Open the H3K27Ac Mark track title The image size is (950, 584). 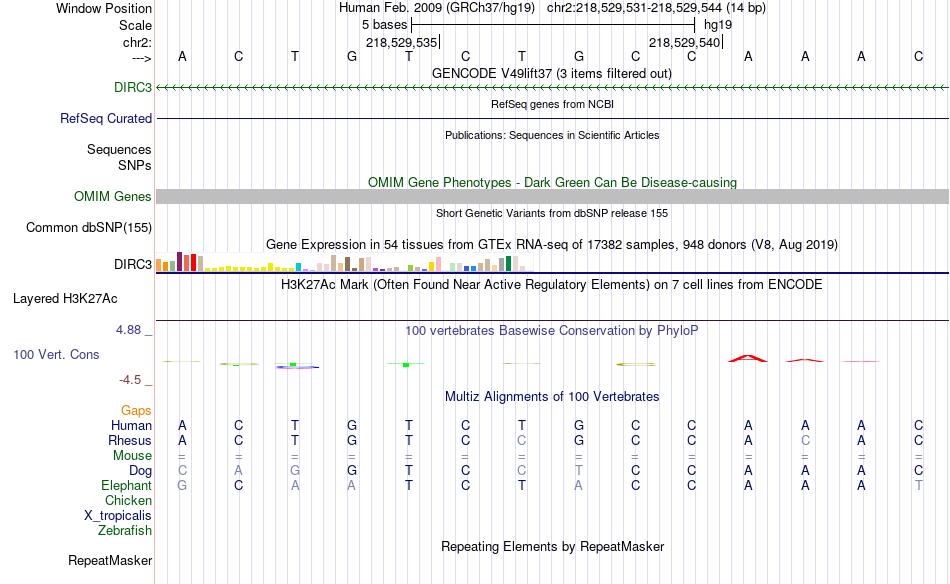(x=552, y=285)
